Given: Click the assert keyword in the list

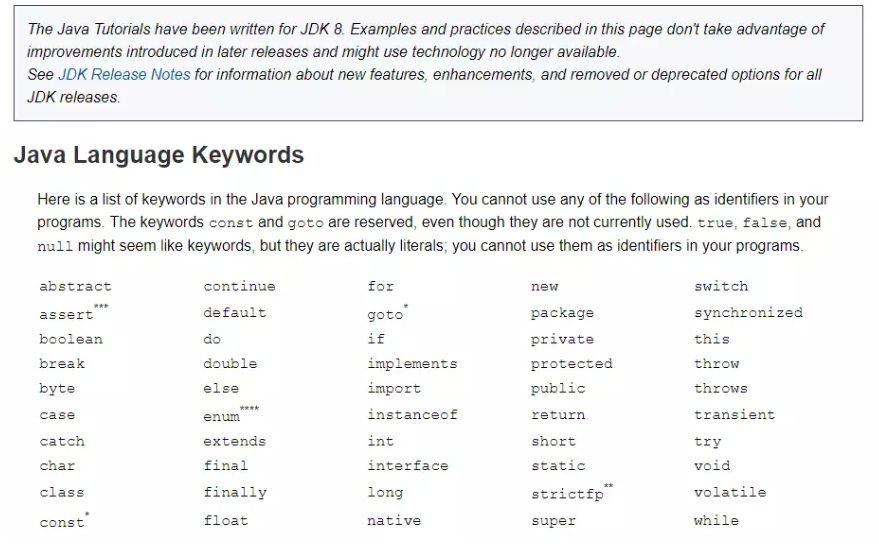Looking at the screenshot, I should (66, 314).
